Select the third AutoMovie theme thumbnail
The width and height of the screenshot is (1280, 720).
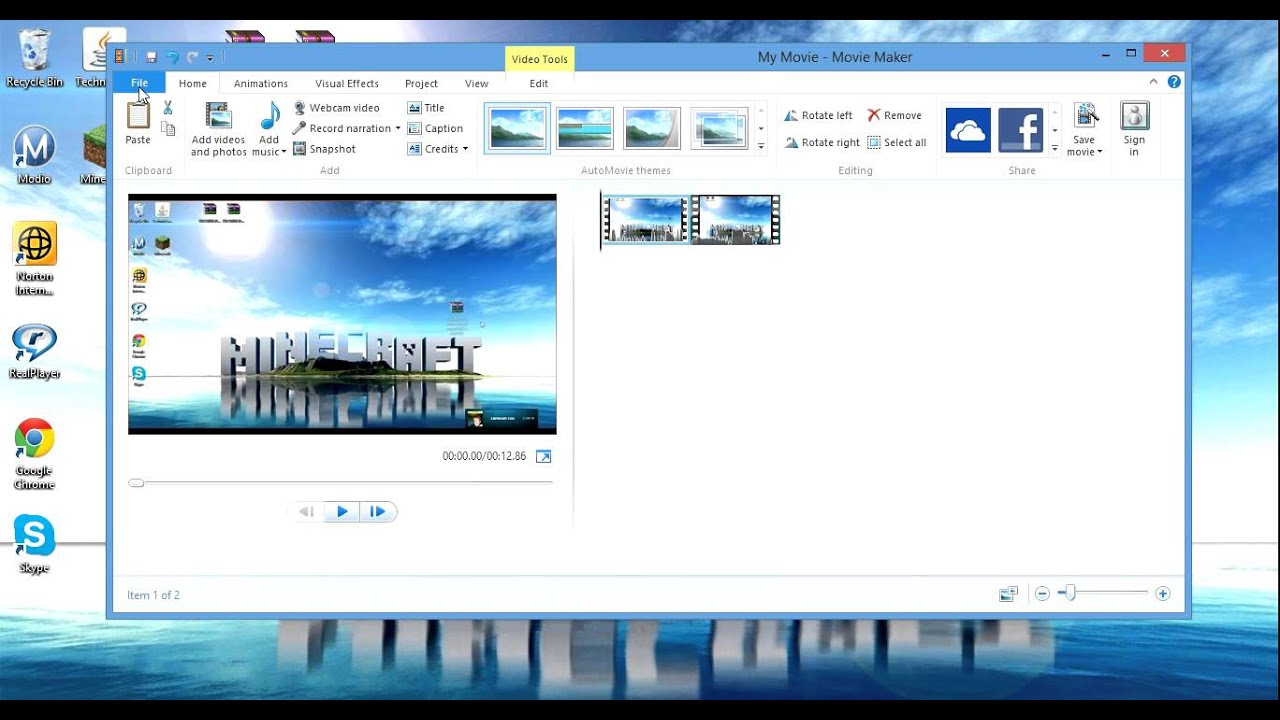click(x=652, y=128)
